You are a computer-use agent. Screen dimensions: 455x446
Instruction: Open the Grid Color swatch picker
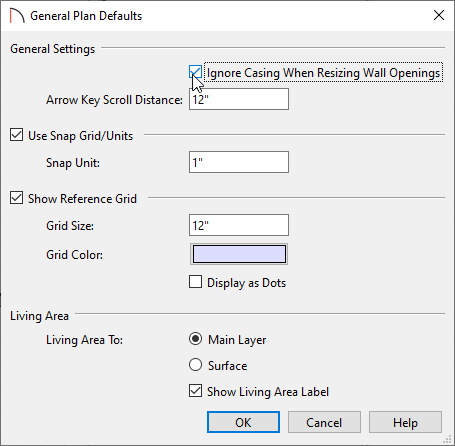pos(239,254)
